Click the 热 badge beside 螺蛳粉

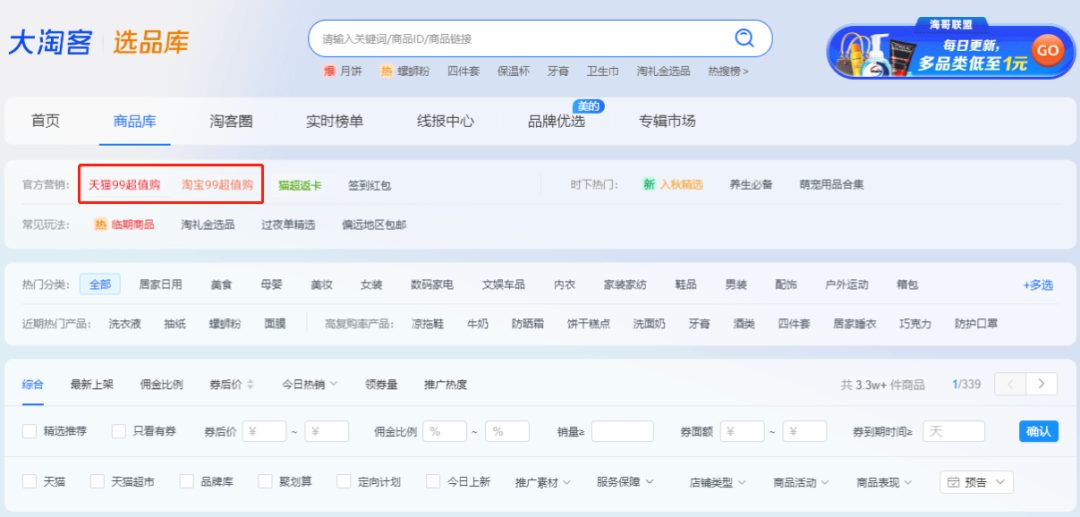(386, 71)
